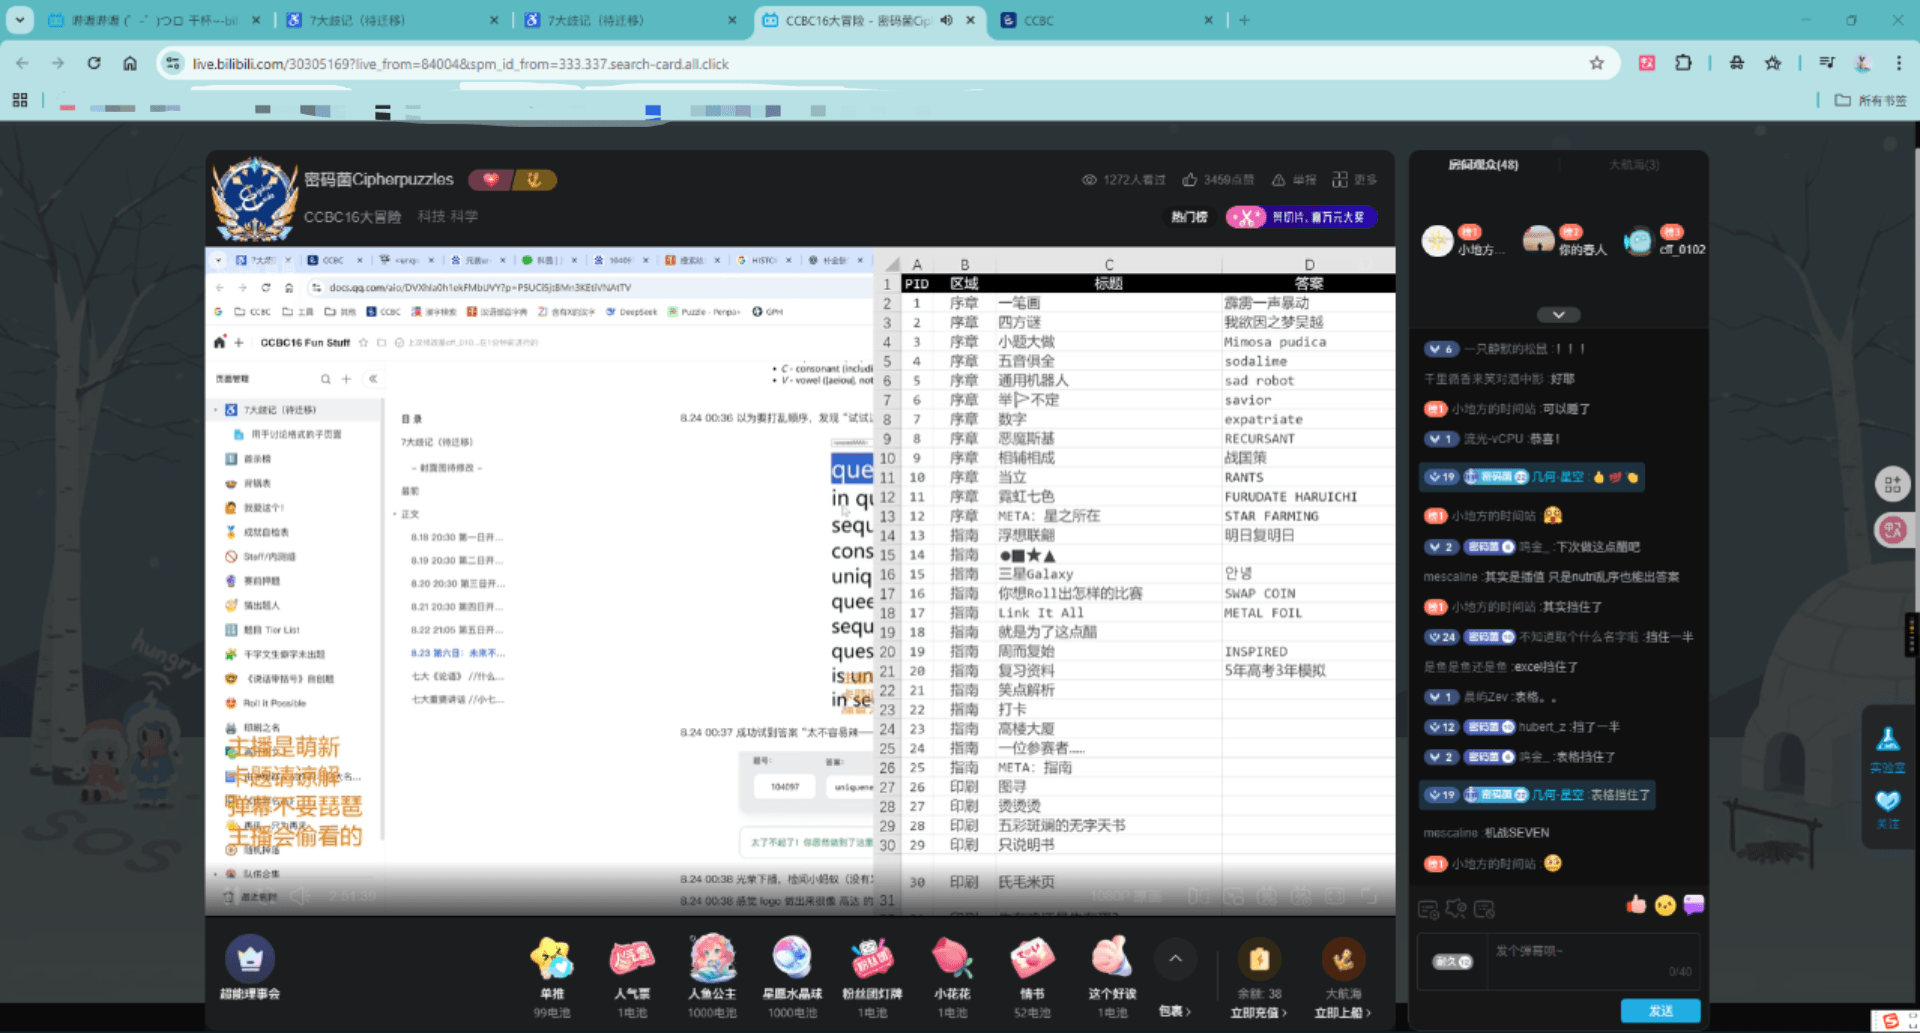Expand the audience ranking list chevron
Viewport: 1920px width, 1033px height.
[x=1558, y=315]
